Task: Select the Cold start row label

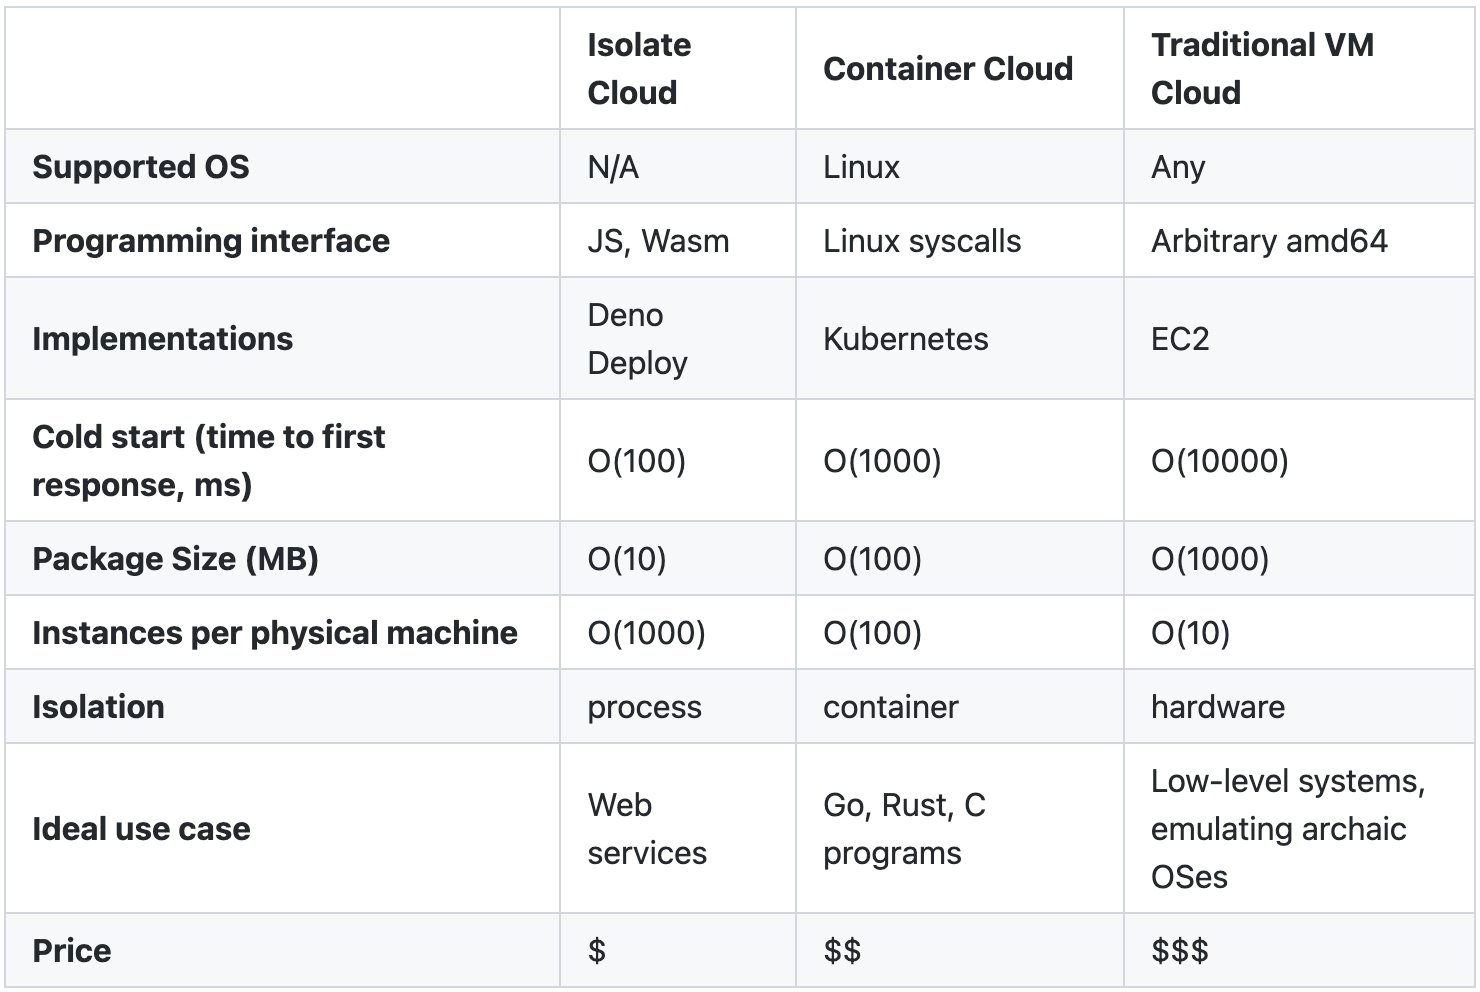Action: [x=208, y=461]
